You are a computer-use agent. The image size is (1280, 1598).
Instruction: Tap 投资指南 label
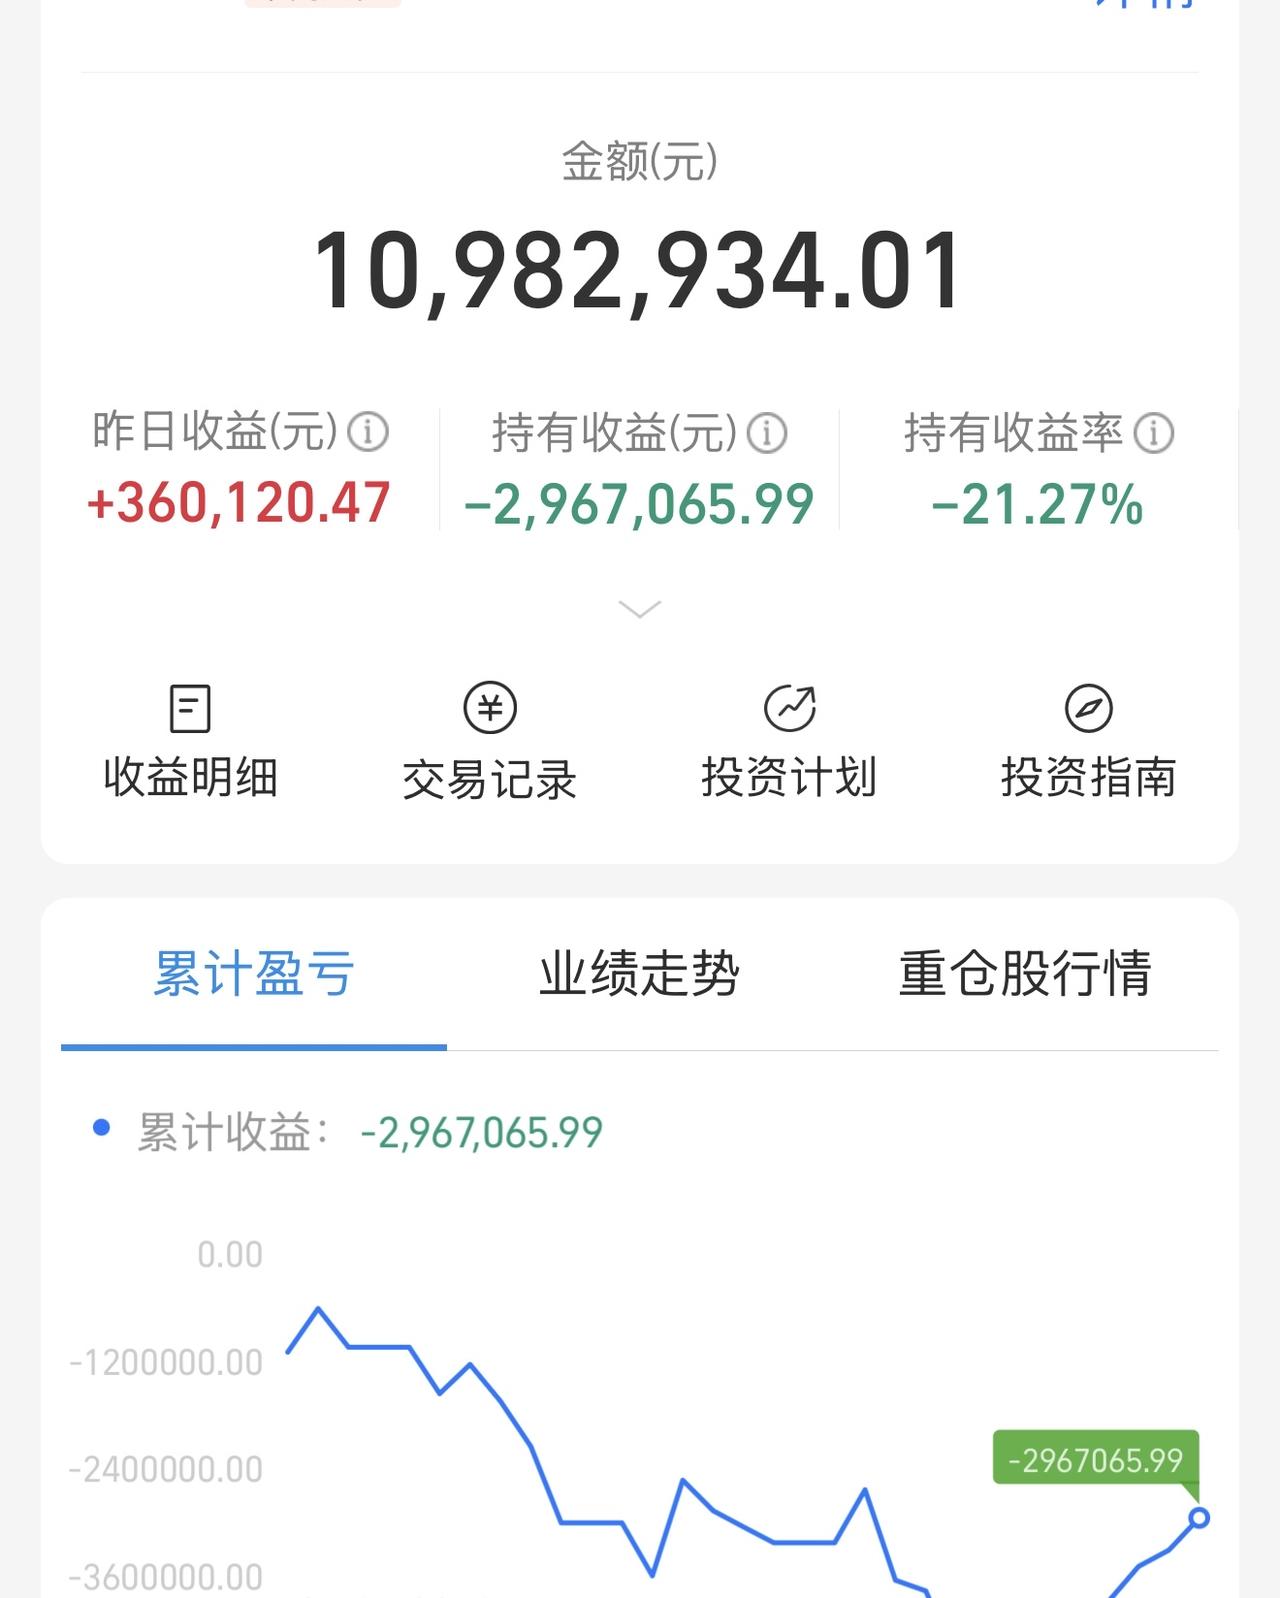coord(1089,777)
